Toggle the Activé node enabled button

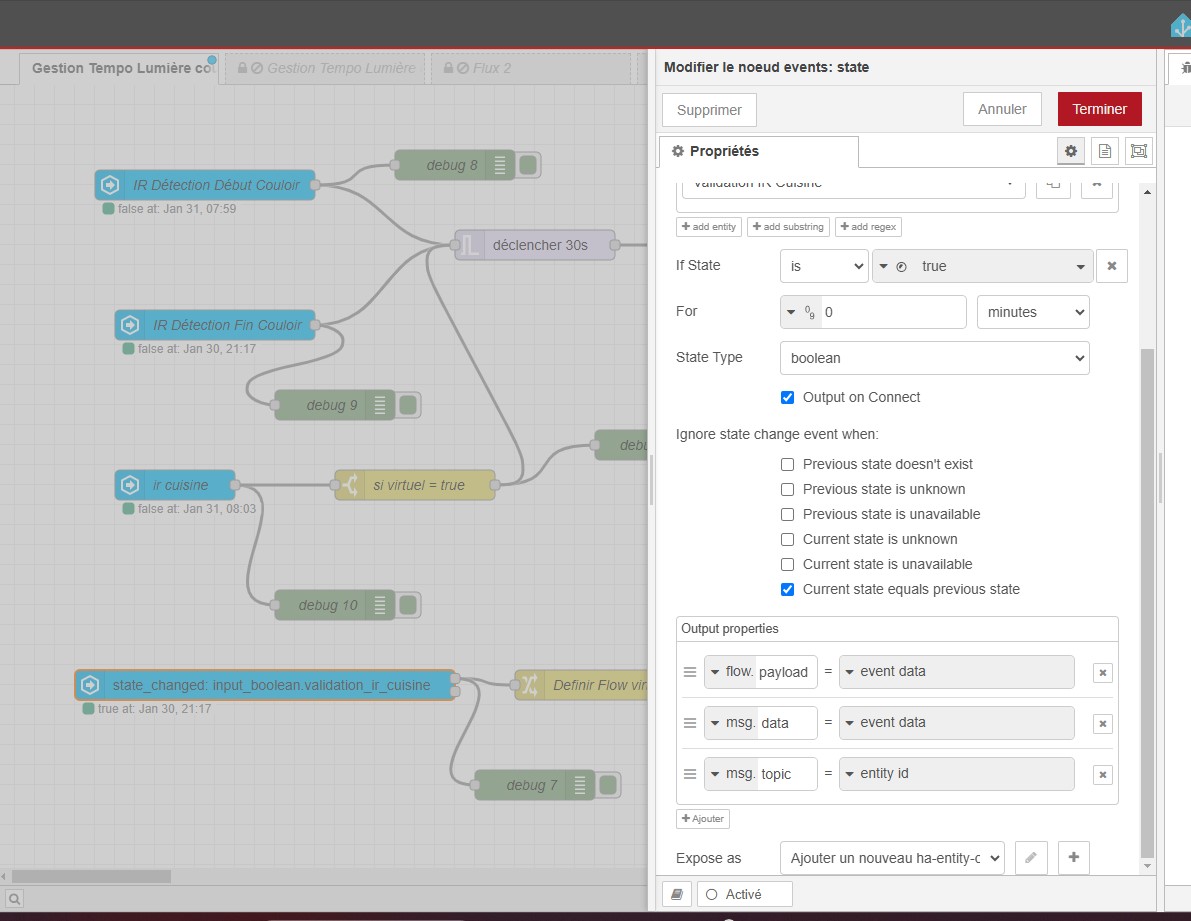coord(744,894)
